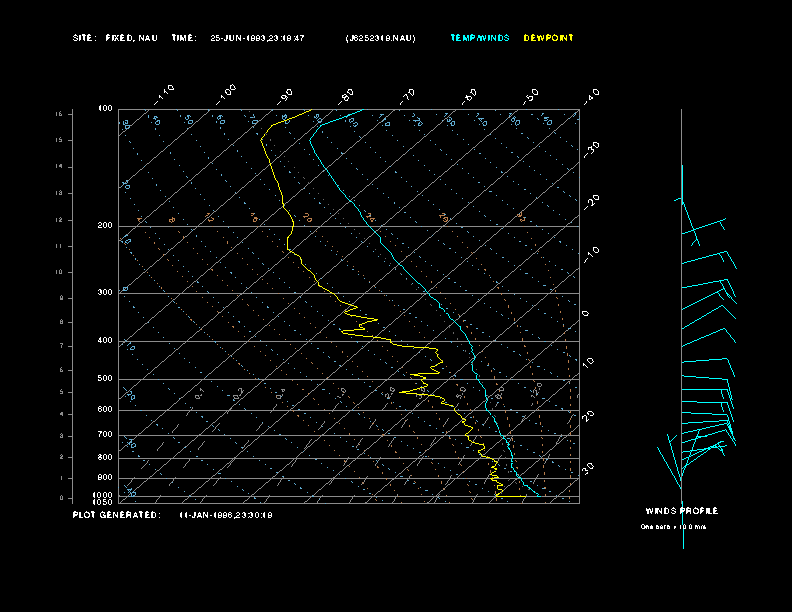Image resolution: width=792 pixels, height=612 pixels.
Task: Click the 400 pressure level label
Action: (x=105, y=340)
